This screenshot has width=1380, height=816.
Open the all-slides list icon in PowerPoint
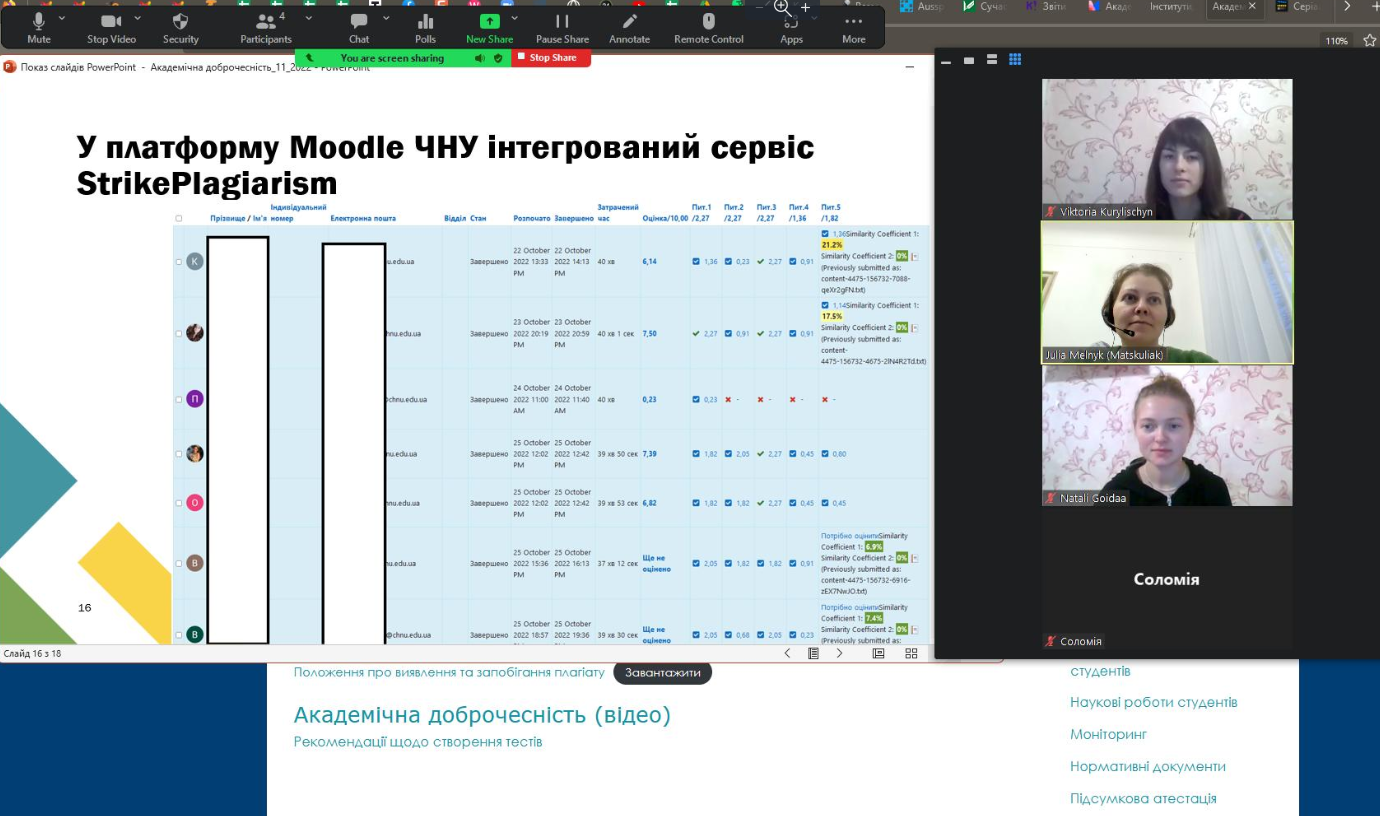tap(813, 653)
